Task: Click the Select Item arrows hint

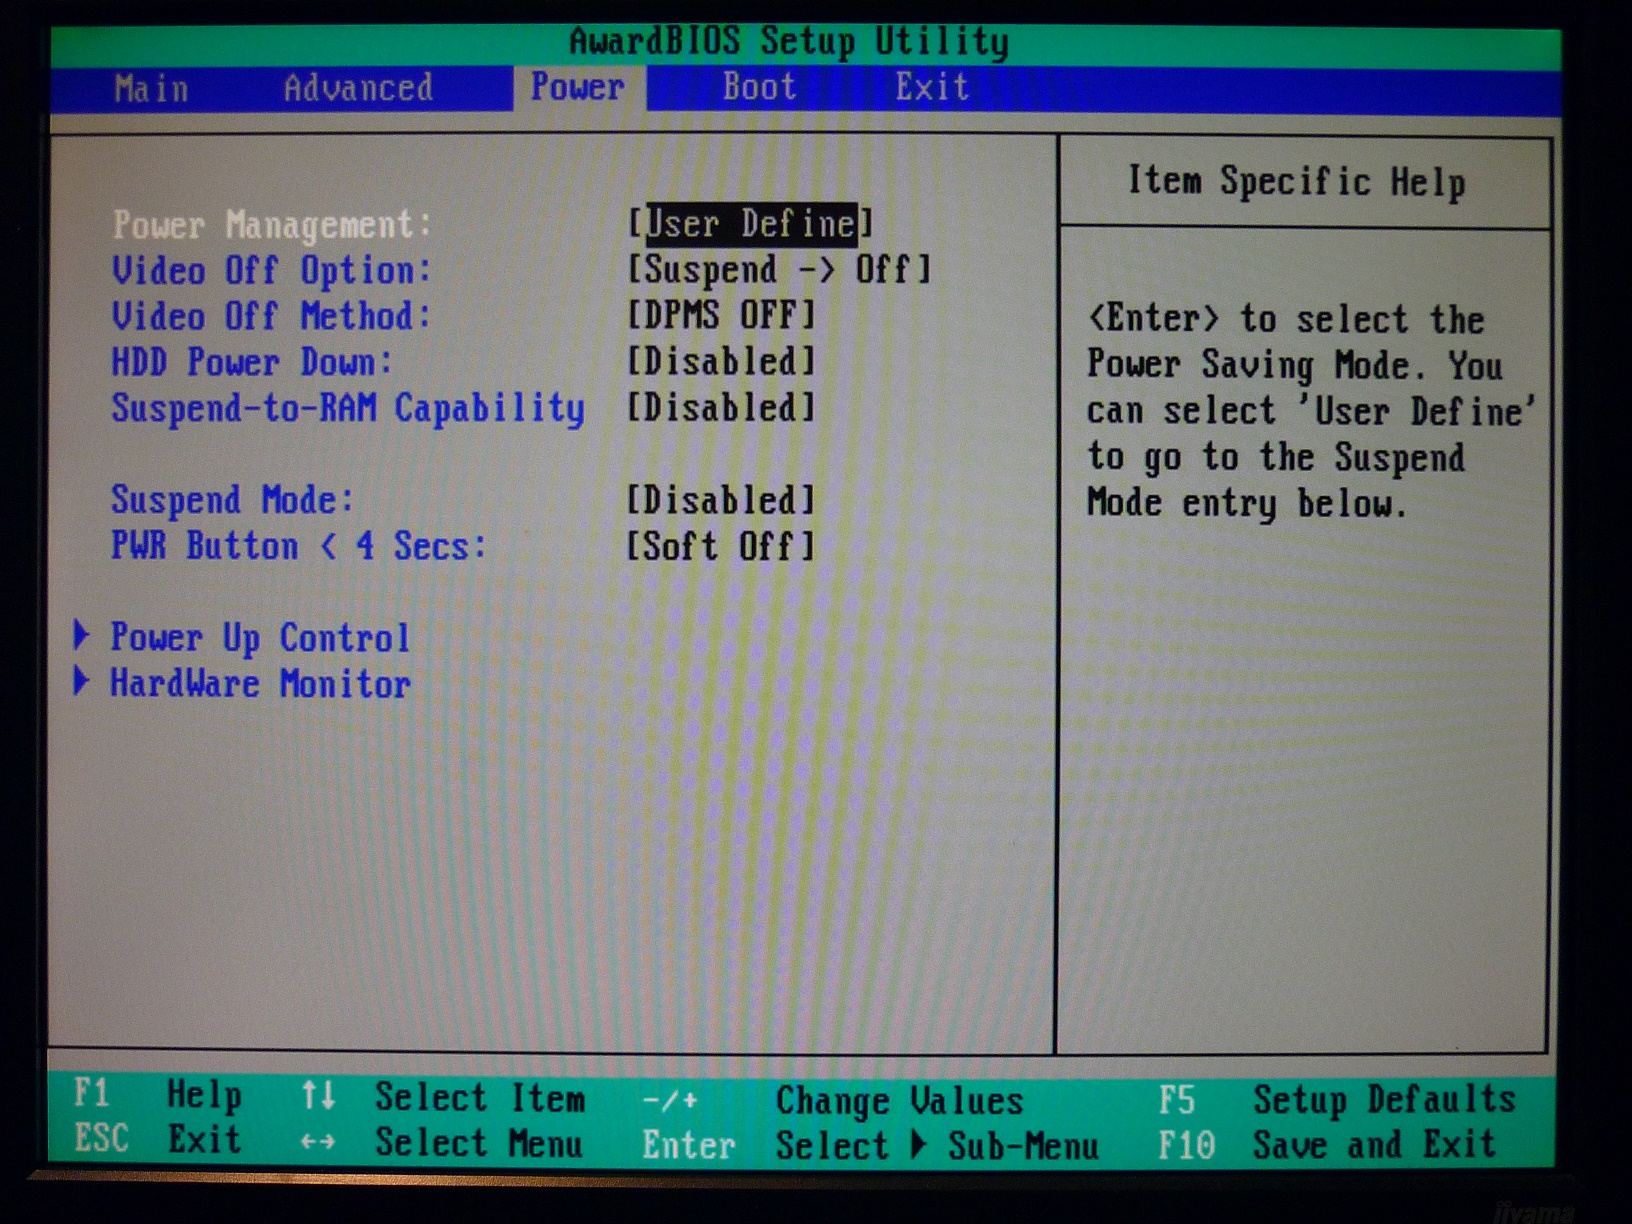Action: point(443,1097)
